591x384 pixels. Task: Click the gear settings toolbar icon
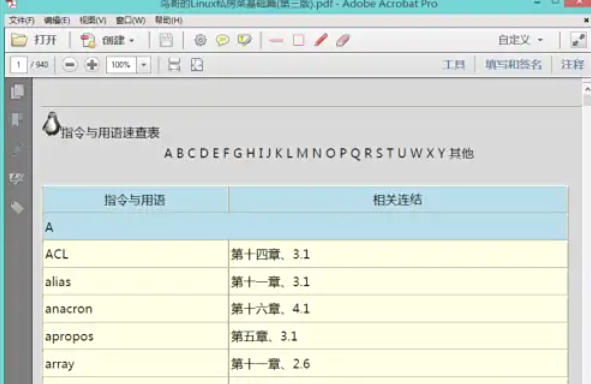point(201,40)
